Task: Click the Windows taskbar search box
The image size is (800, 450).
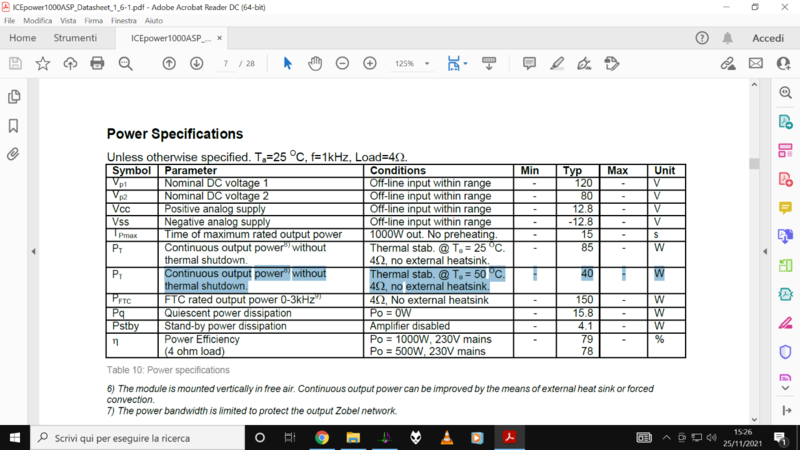Action: pyautogui.click(x=138, y=438)
